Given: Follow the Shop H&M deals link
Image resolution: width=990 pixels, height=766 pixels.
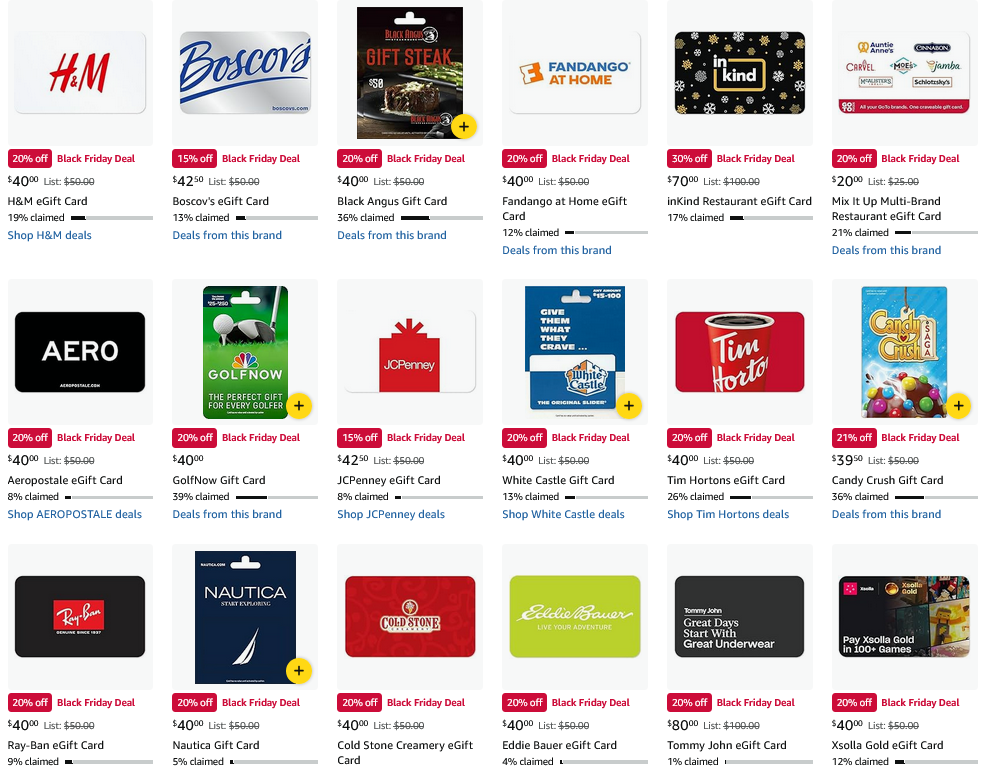Looking at the screenshot, I should 49,235.
